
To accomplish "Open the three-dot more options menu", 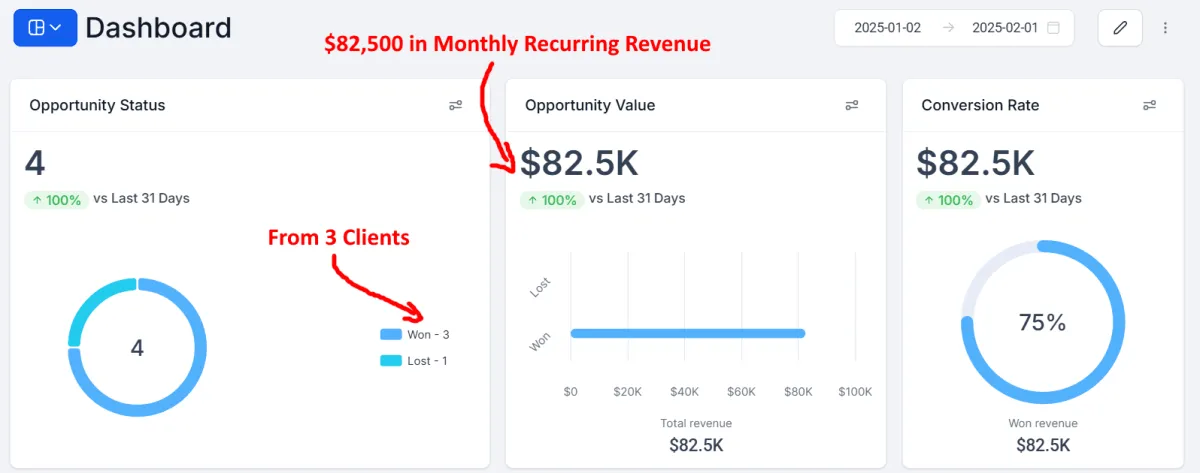I will (1165, 28).
